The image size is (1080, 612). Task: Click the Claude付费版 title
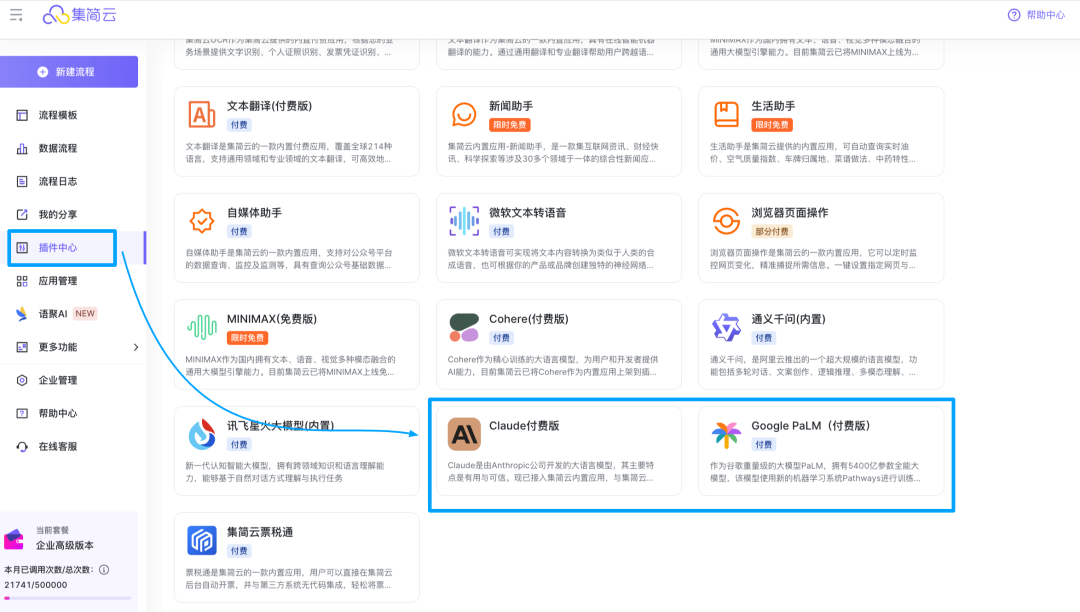(x=524, y=425)
